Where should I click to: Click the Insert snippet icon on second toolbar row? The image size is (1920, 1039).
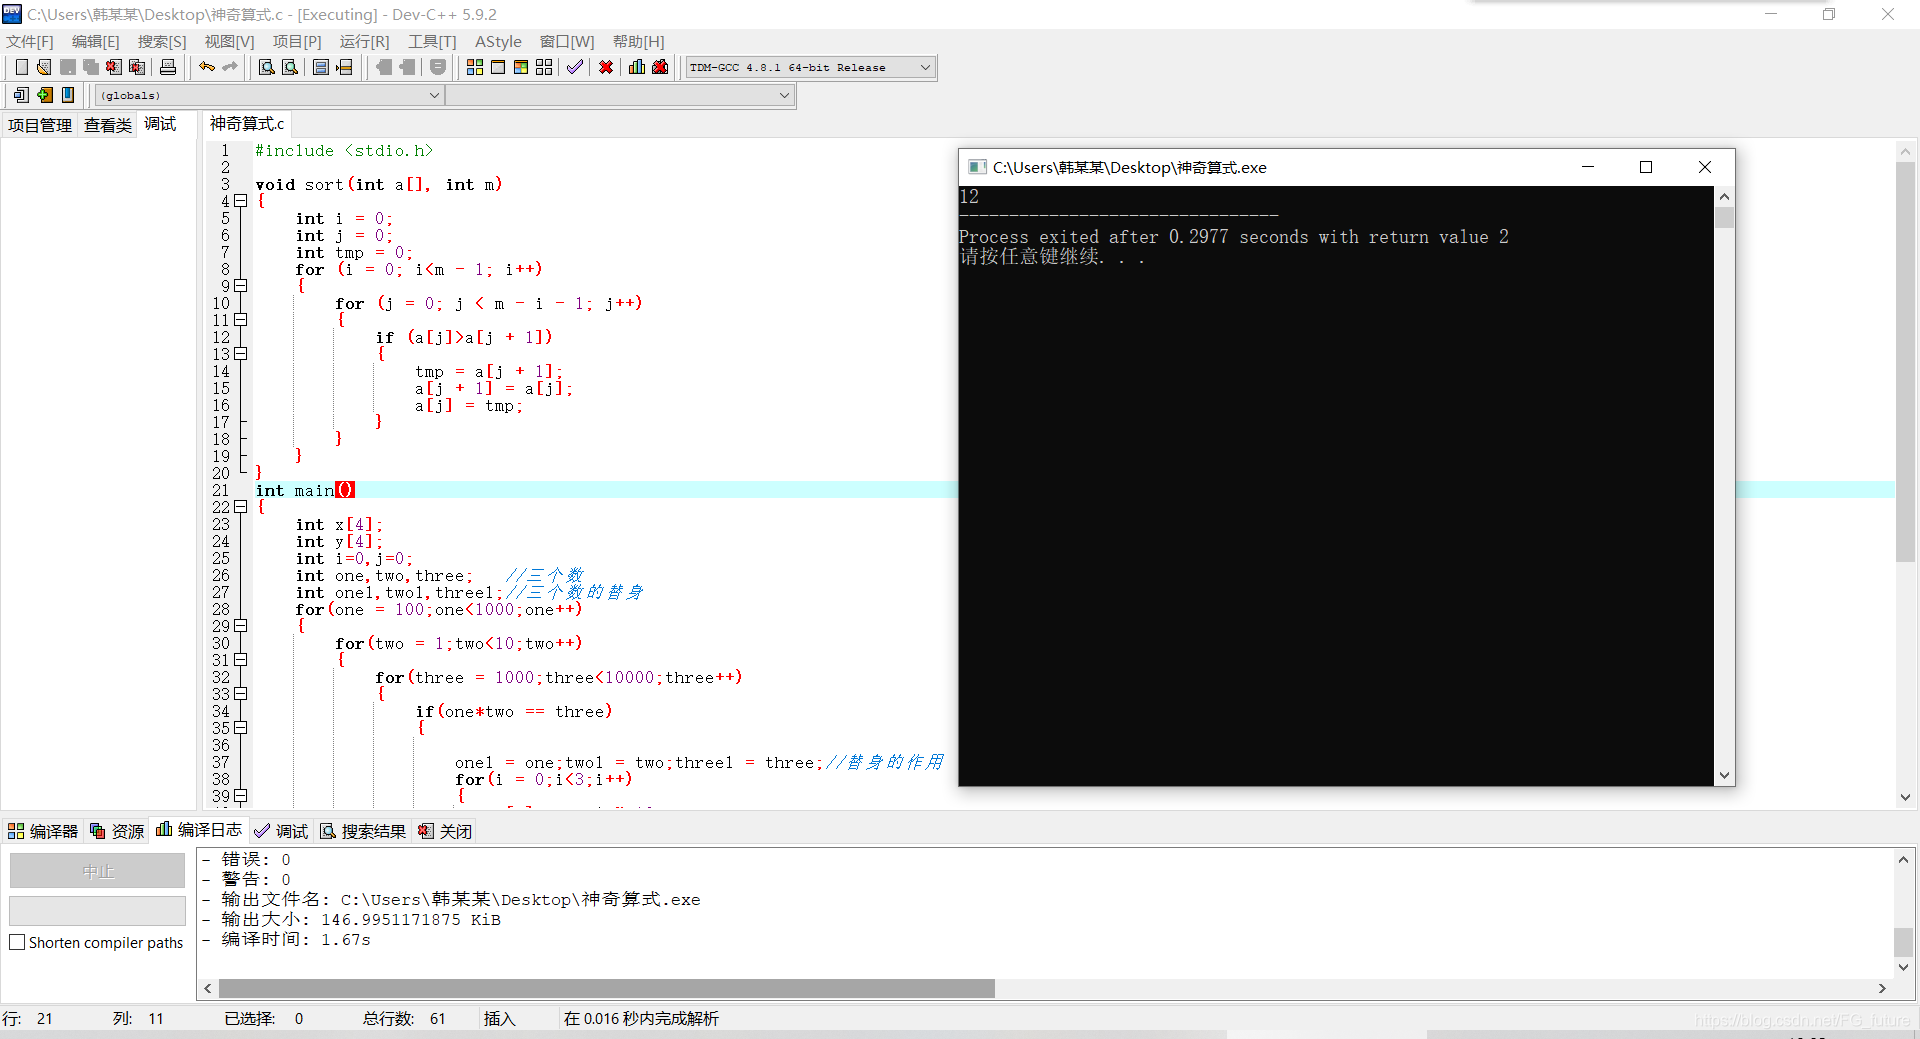[x=21, y=95]
